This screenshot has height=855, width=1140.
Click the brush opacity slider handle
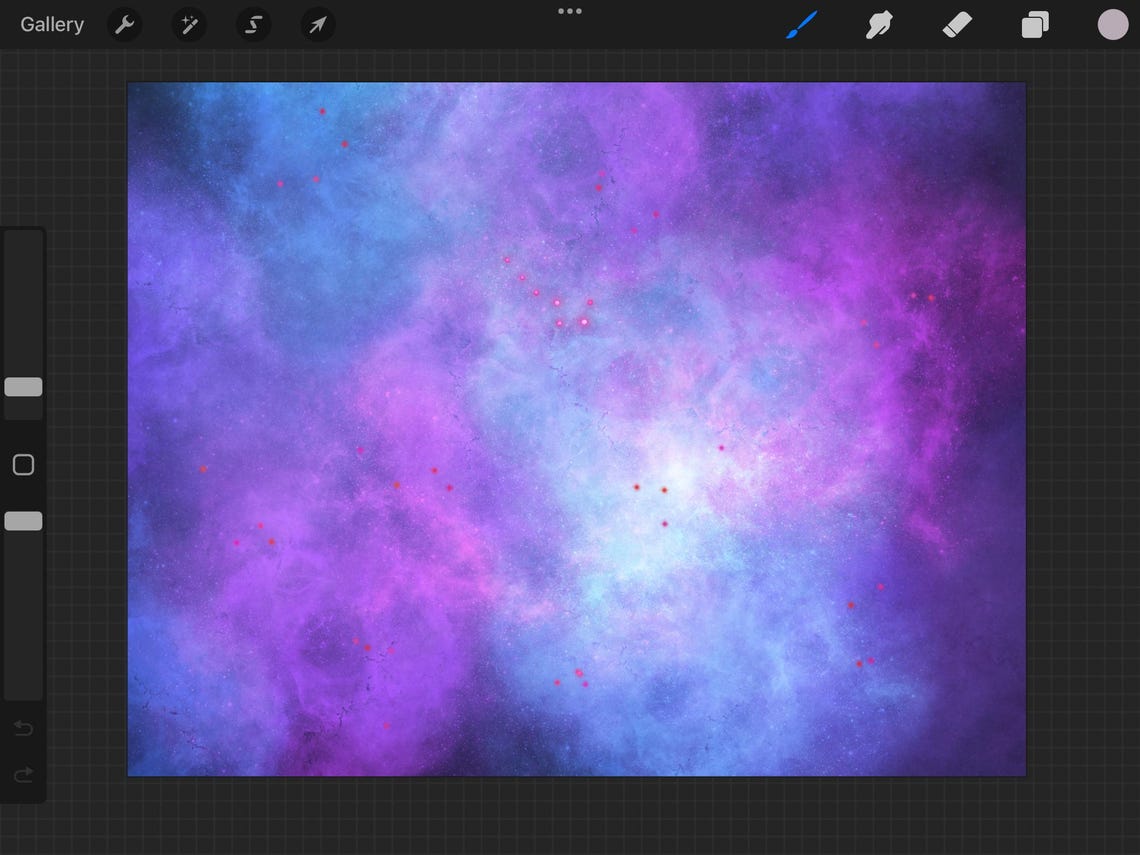pos(23,521)
